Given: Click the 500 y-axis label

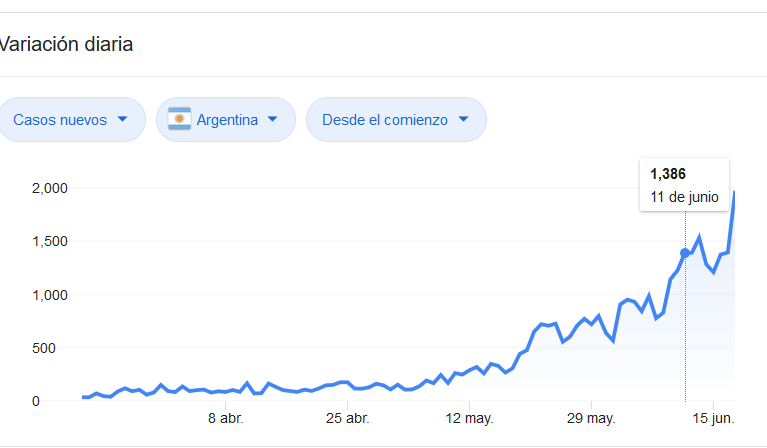Looking at the screenshot, I should (x=54, y=348).
